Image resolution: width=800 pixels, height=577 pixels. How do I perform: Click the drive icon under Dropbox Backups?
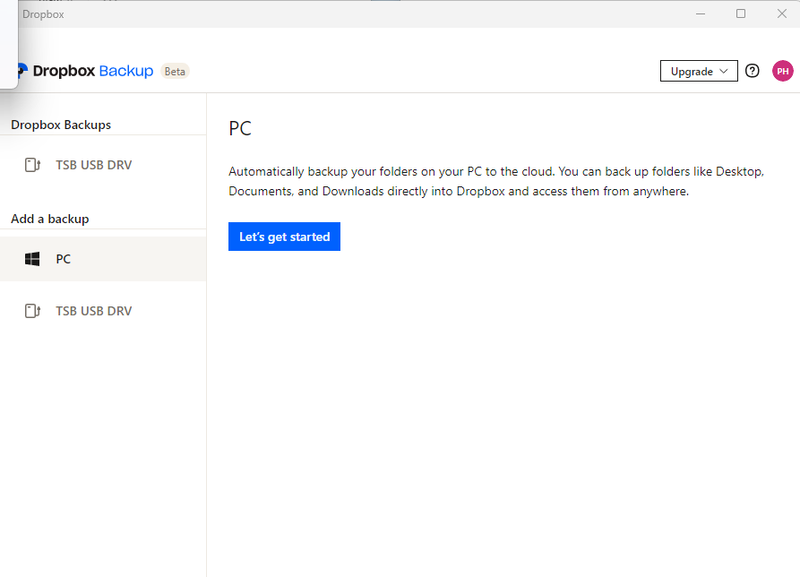pos(32,165)
